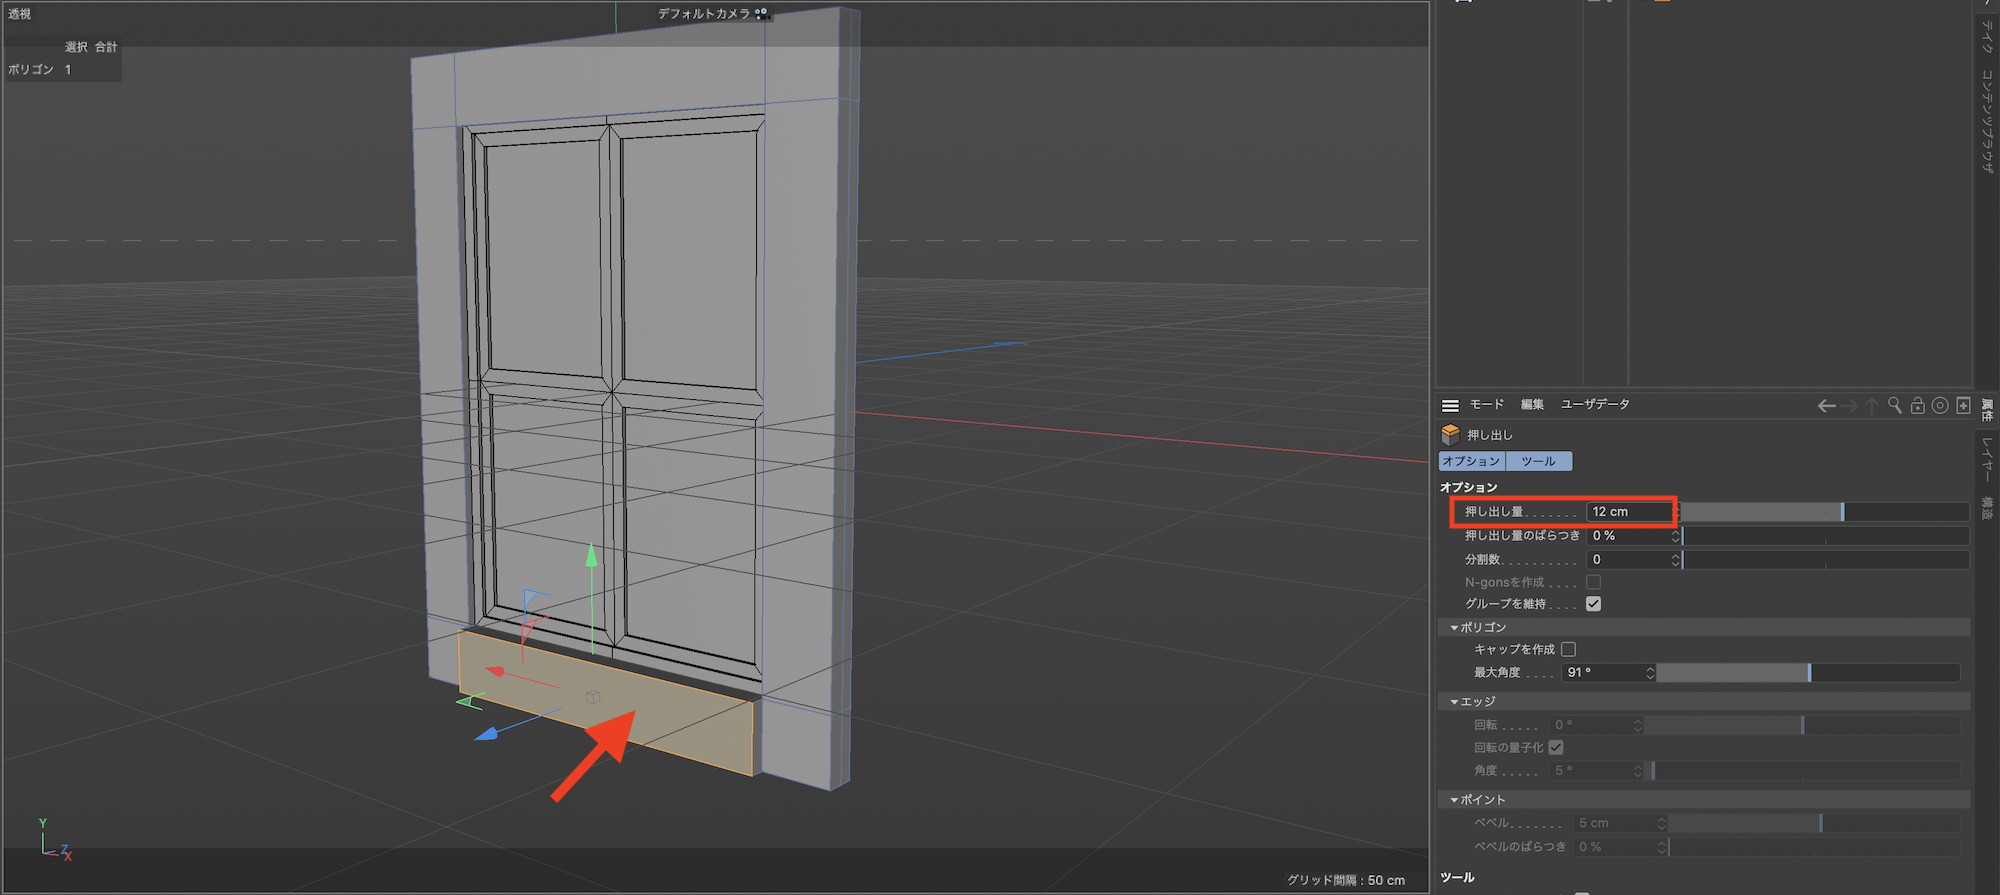
Task: Collapse the エッジ section
Action: coord(1454,702)
